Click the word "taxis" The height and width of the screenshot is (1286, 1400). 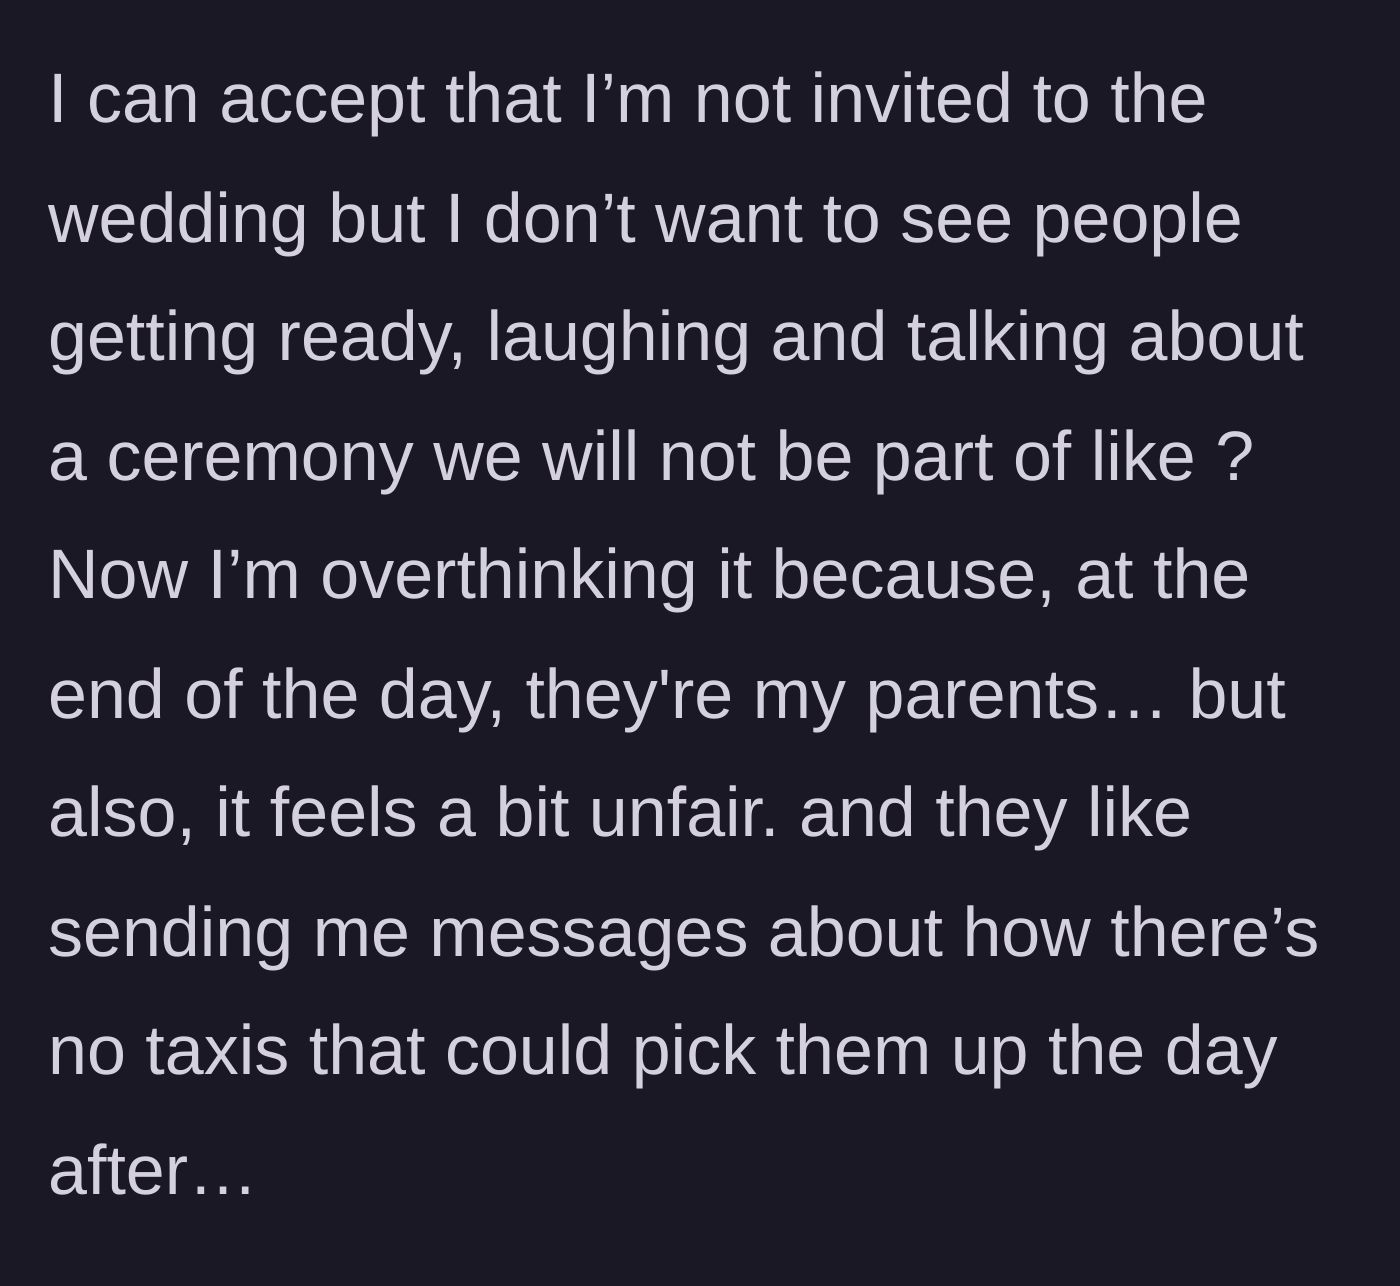click(217, 1051)
